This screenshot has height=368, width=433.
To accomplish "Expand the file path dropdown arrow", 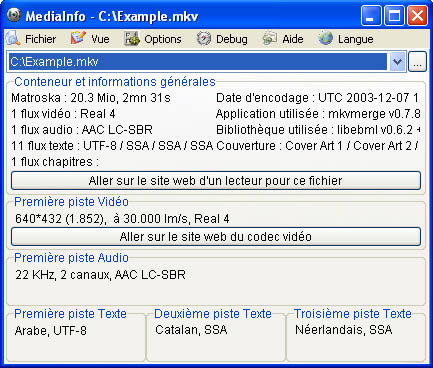I will pyautogui.click(x=397, y=62).
